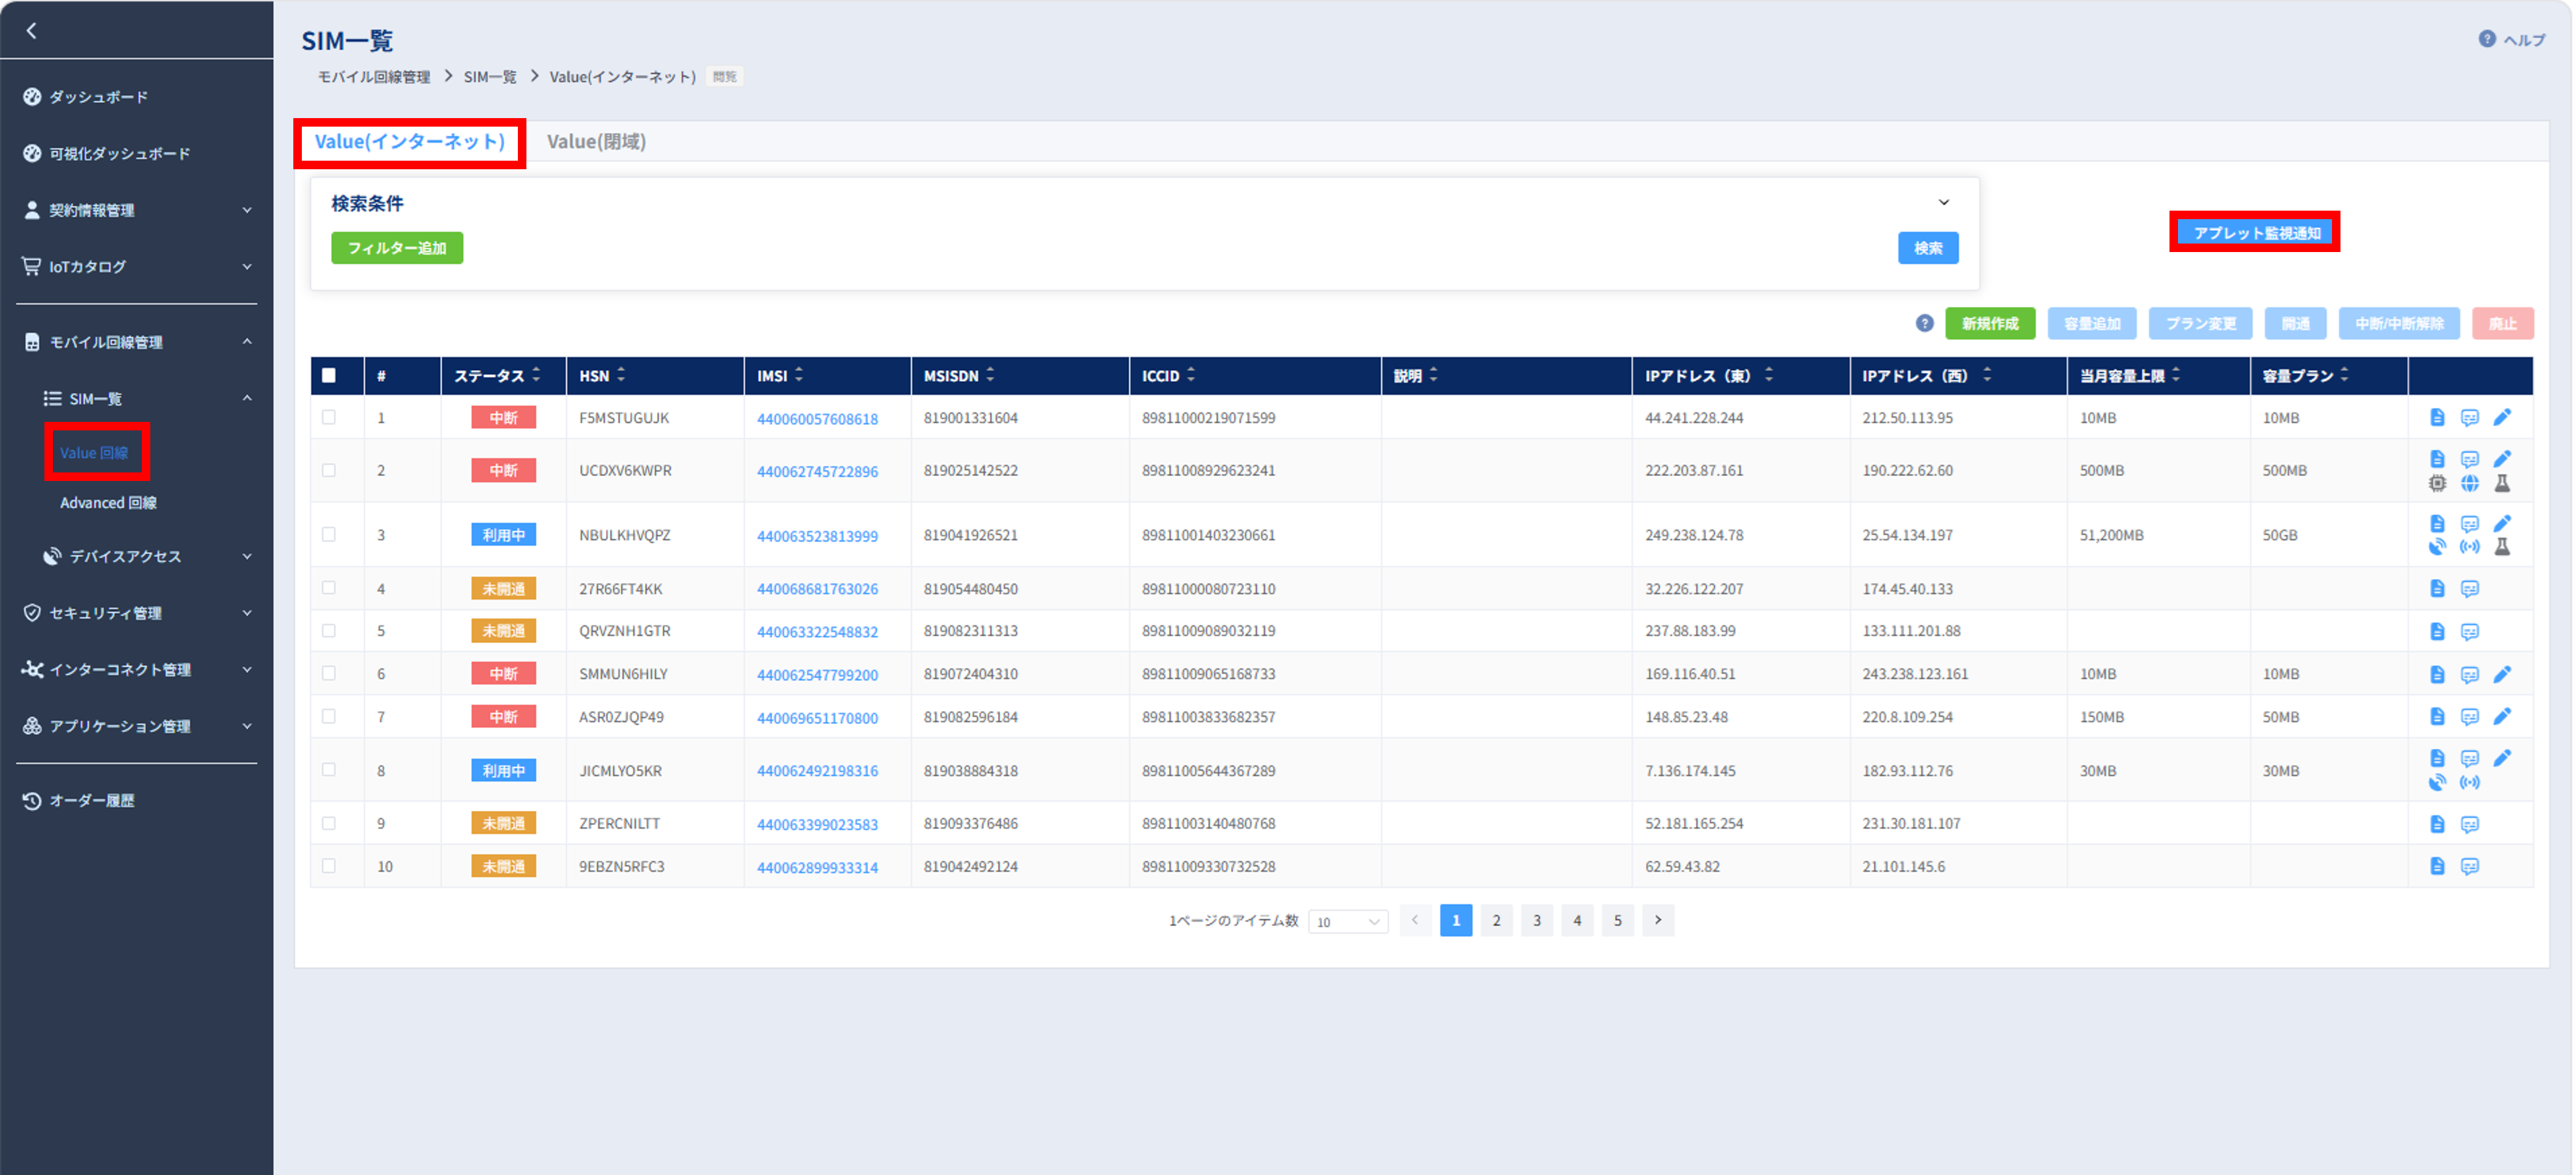The width and height of the screenshot is (2576, 1175).
Task: Click the broadcast signal icon in row JICMLYO5KR
Action: (2469, 783)
